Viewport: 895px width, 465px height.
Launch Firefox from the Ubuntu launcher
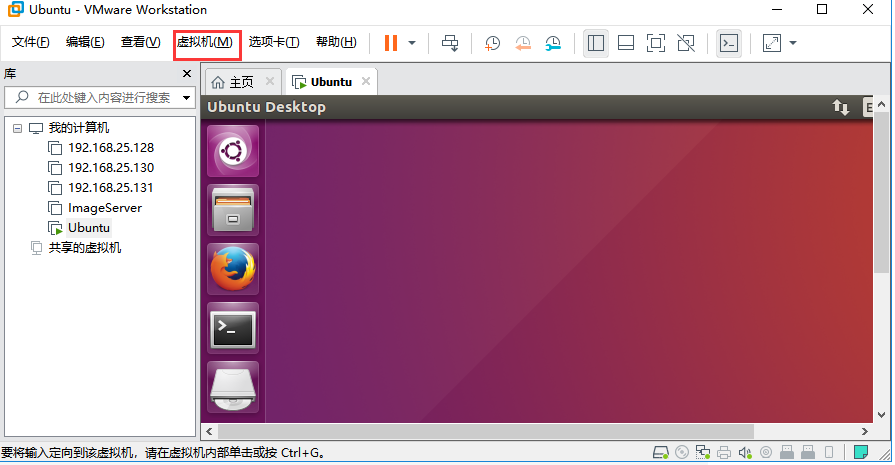233,269
